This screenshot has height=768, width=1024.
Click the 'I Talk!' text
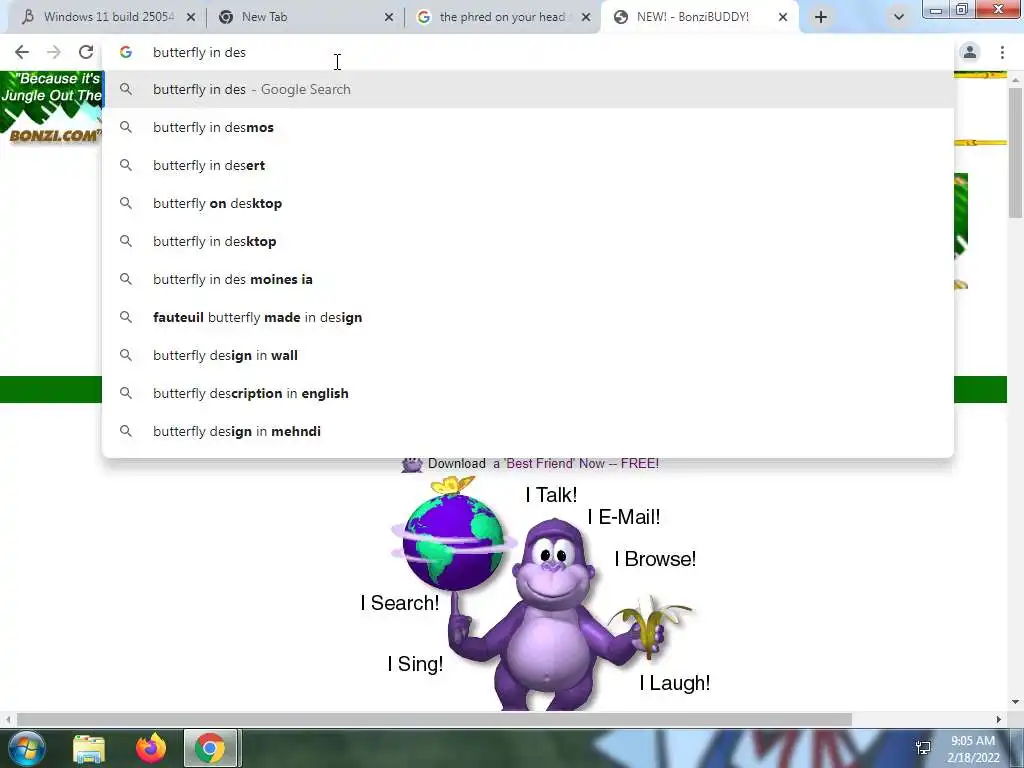551,495
